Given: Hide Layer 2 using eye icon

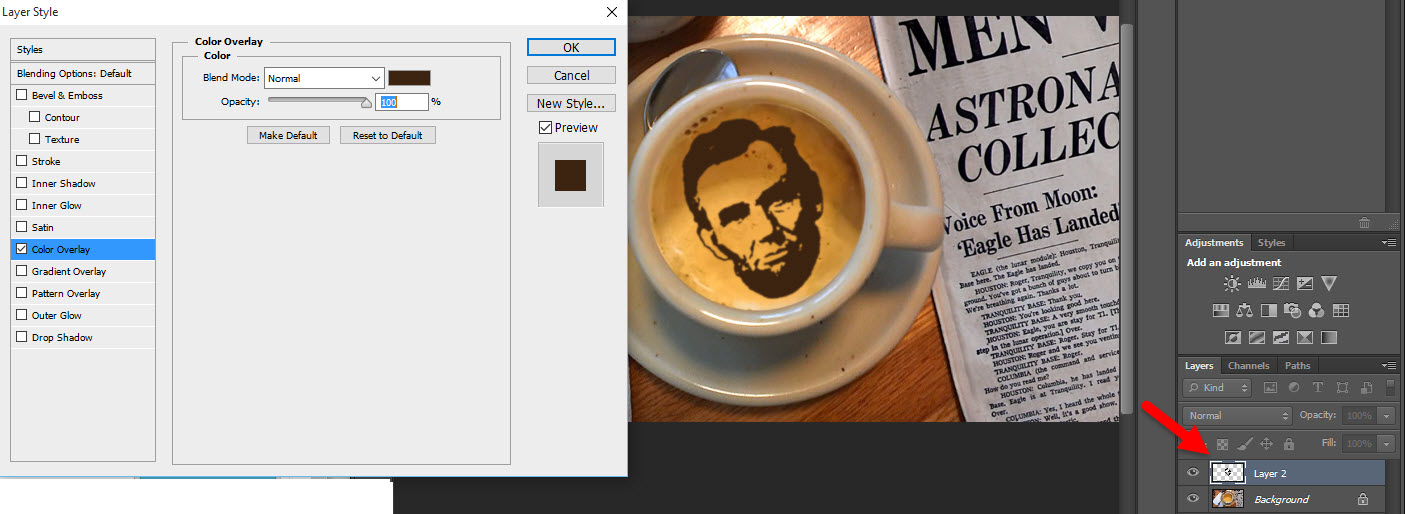Looking at the screenshot, I should (x=1193, y=473).
